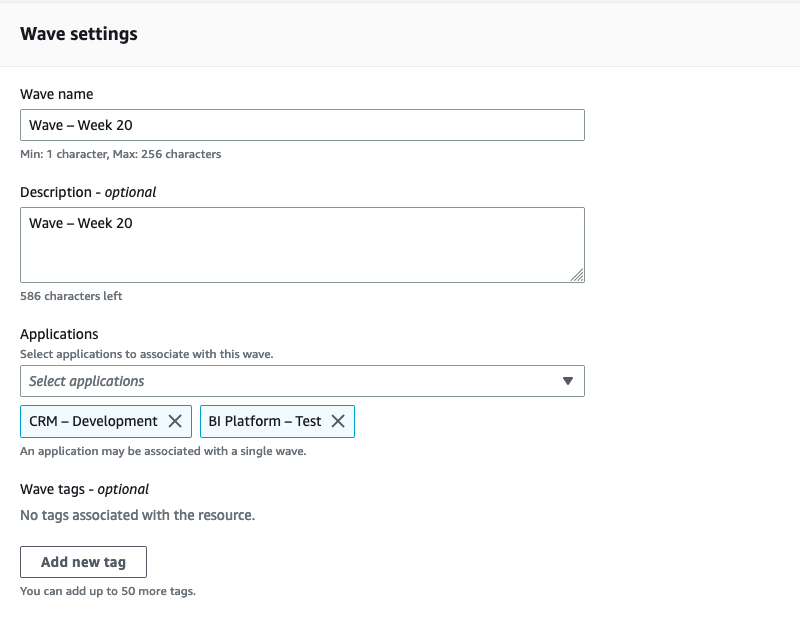Viewport: 800px width, 618px height.
Task: Remove the BI Platform – Test token
Action: point(338,421)
